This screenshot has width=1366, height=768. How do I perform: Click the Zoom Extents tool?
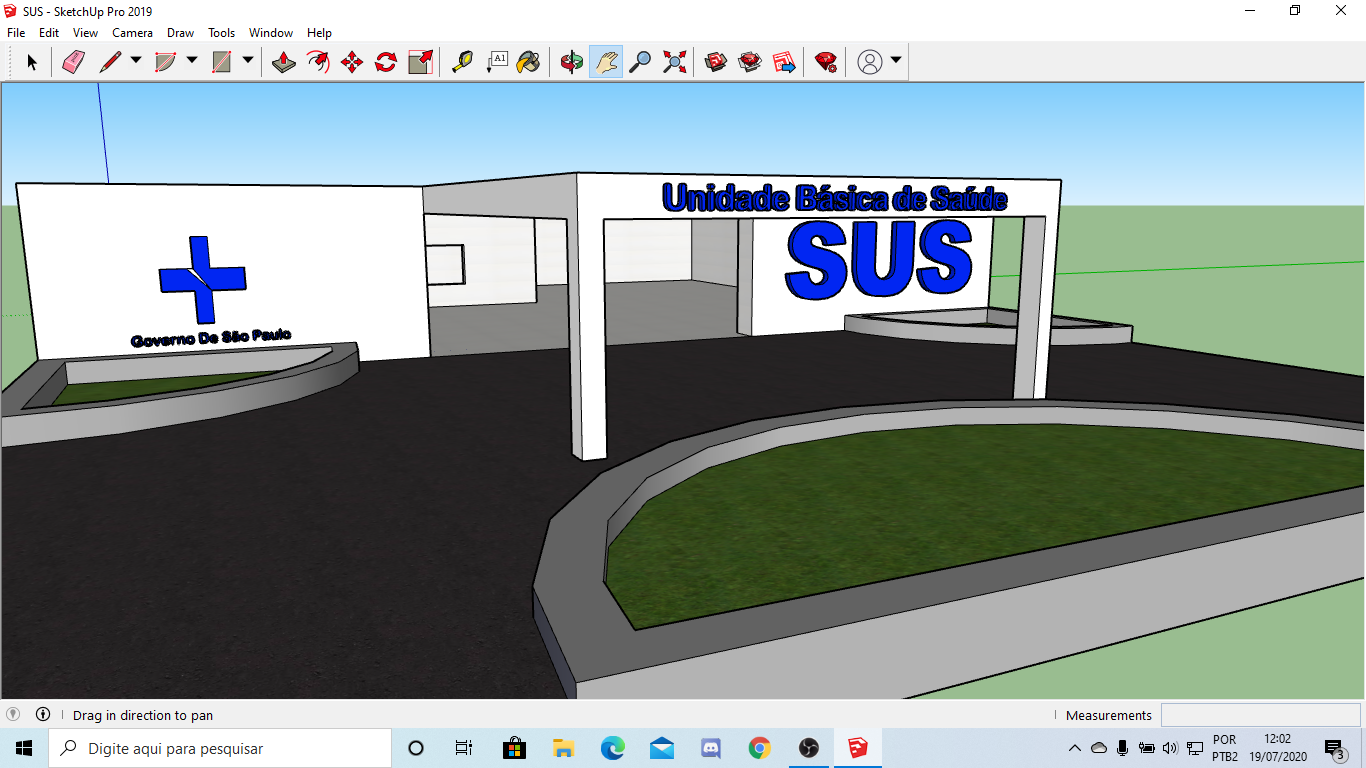click(675, 62)
